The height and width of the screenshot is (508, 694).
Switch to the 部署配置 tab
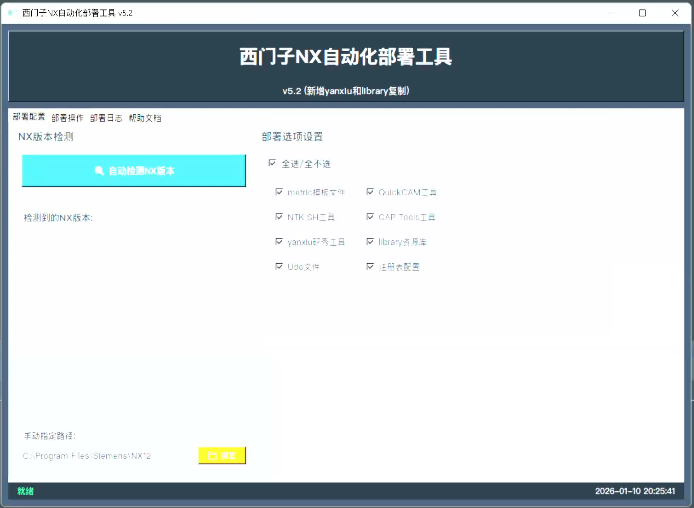click(x=29, y=117)
